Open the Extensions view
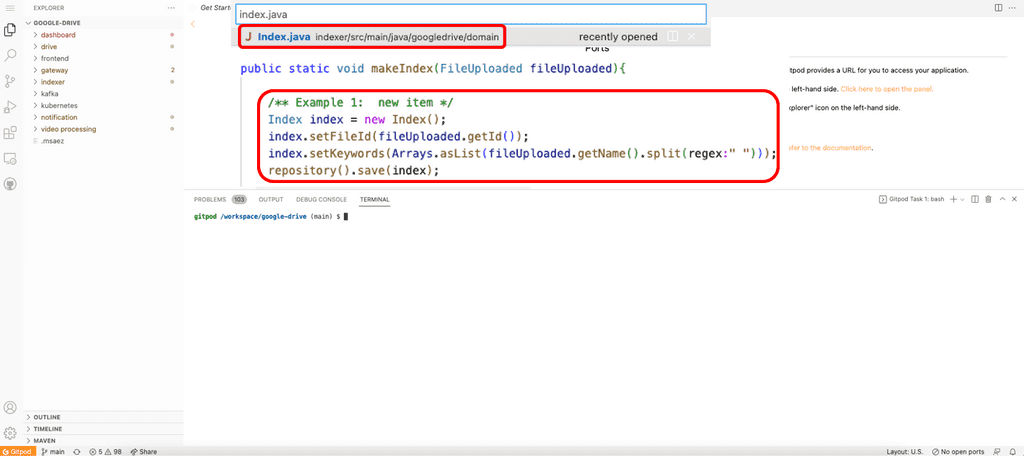 10,132
